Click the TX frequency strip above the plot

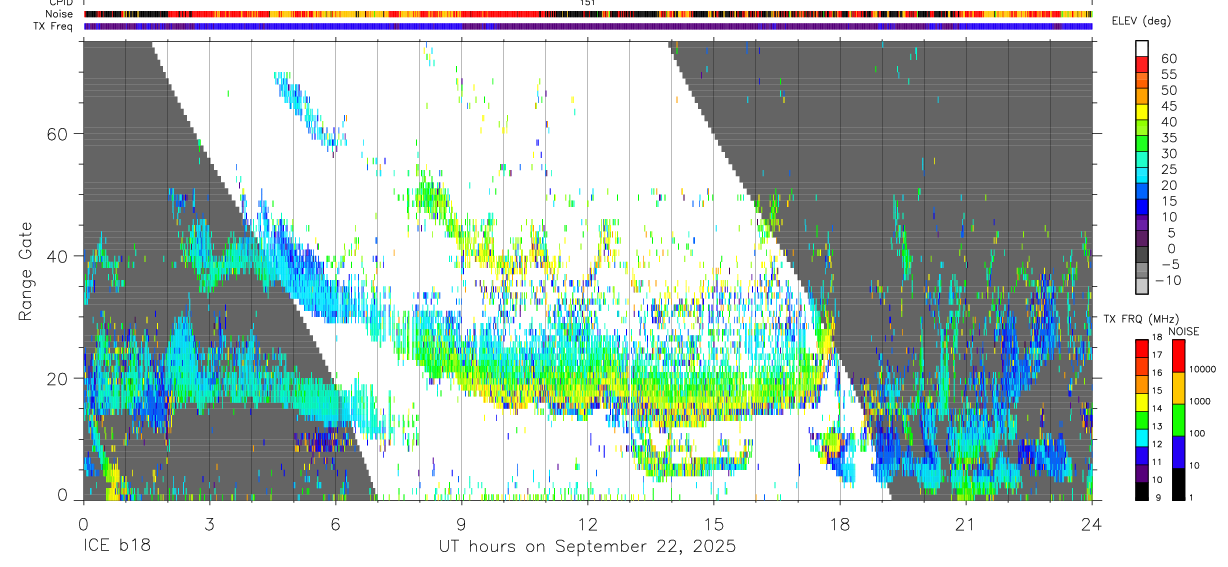click(588, 26)
